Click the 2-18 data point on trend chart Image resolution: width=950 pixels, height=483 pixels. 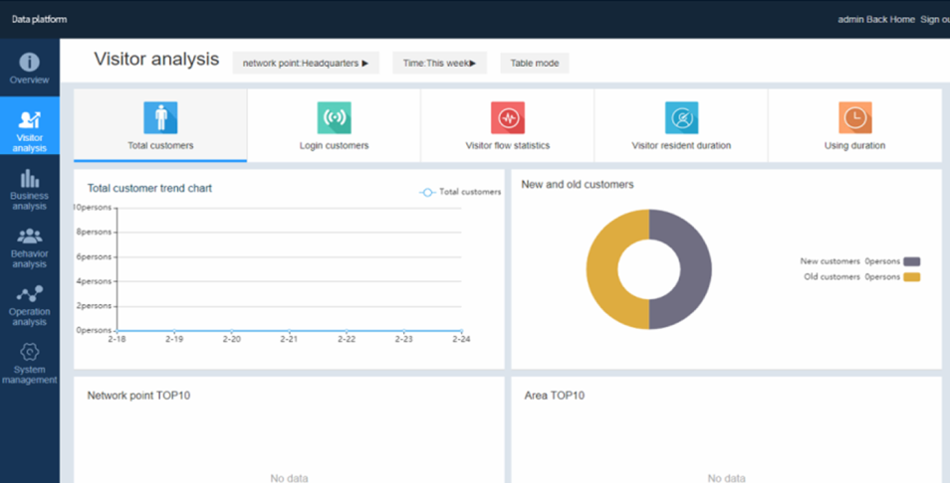(117, 331)
